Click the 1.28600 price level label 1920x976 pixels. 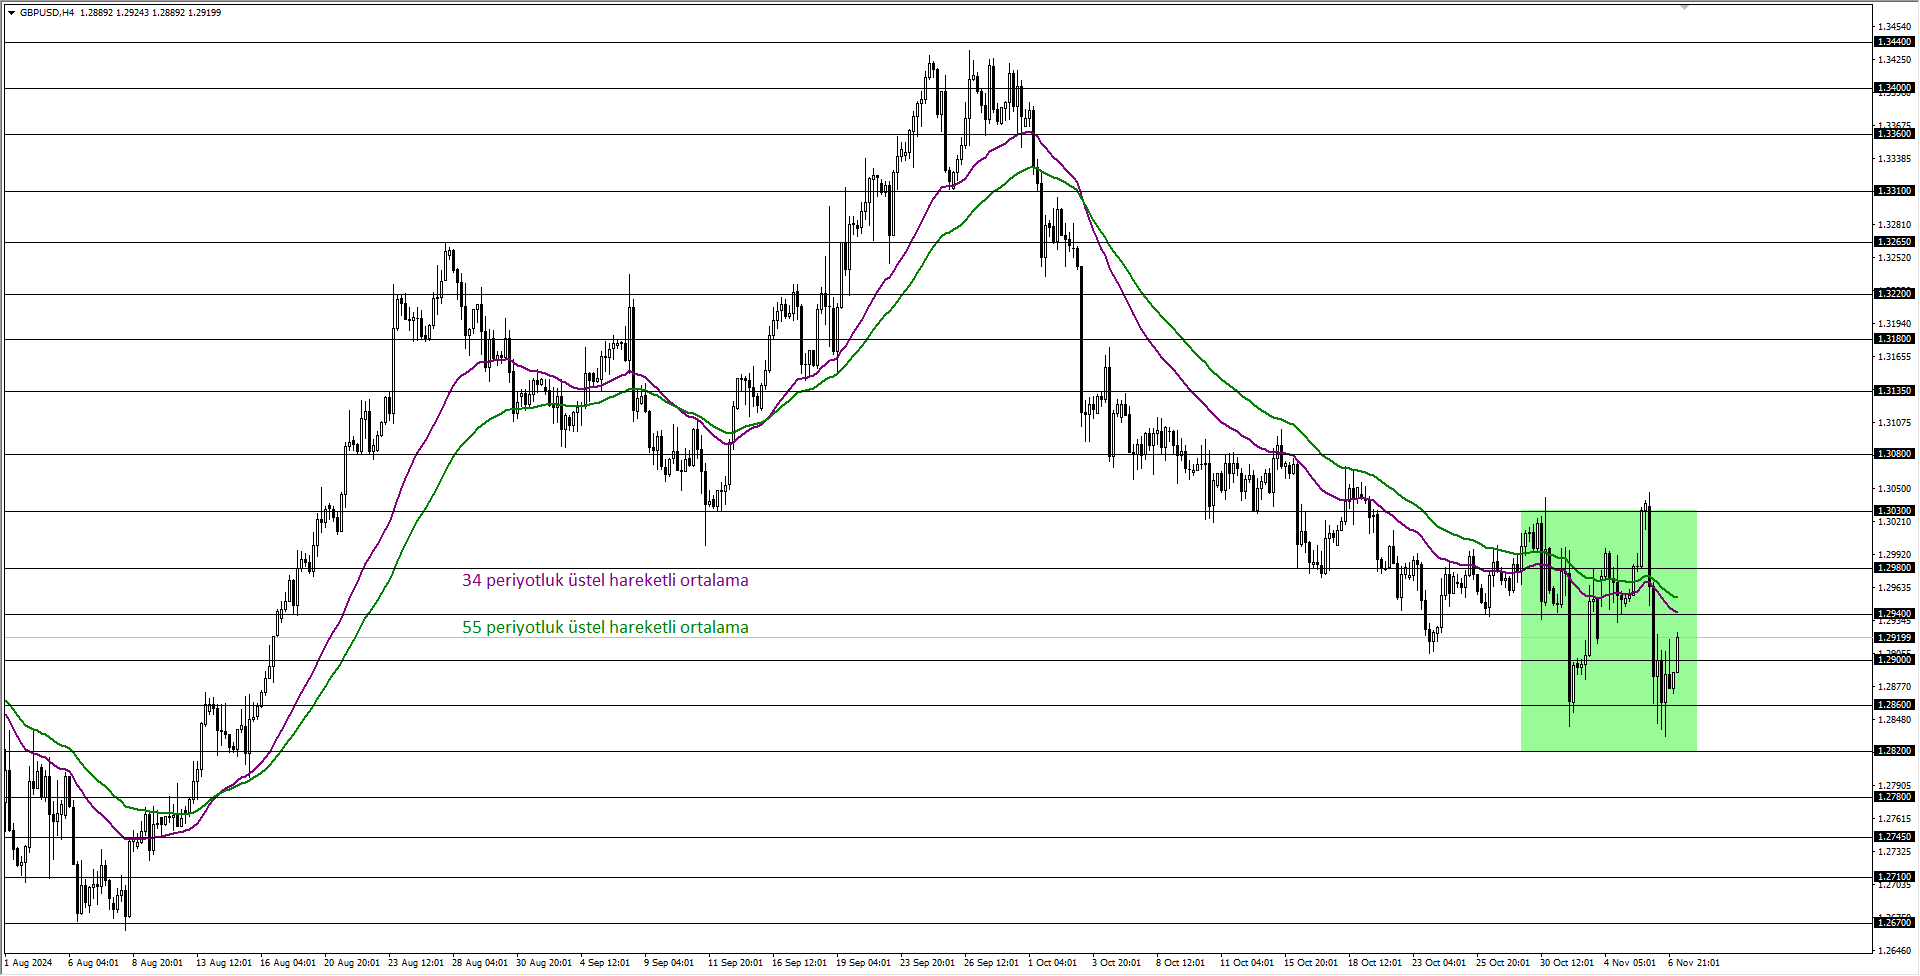coord(1894,705)
